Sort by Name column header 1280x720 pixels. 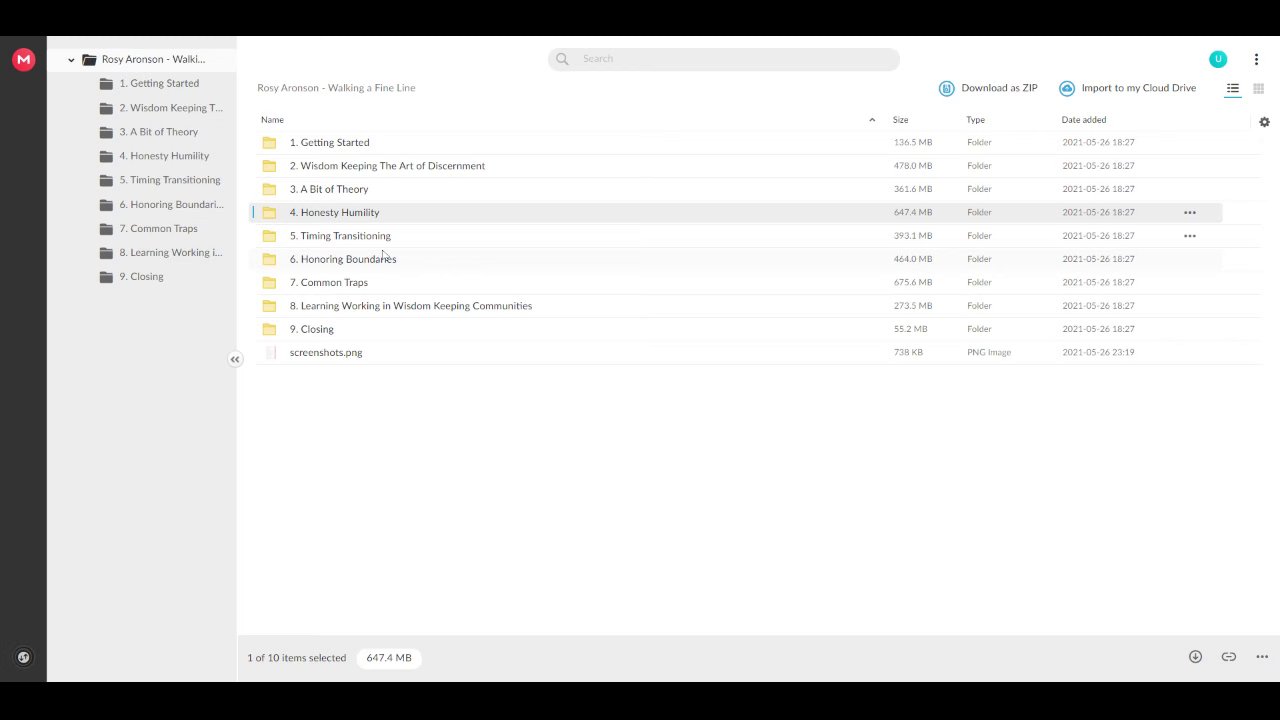coord(272,120)
